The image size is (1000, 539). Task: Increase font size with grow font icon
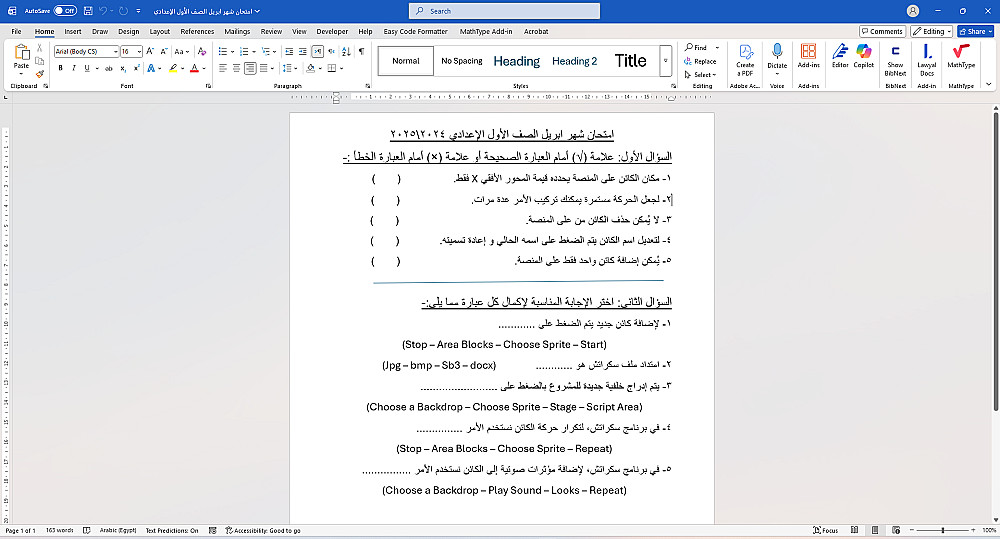[150, 51]
